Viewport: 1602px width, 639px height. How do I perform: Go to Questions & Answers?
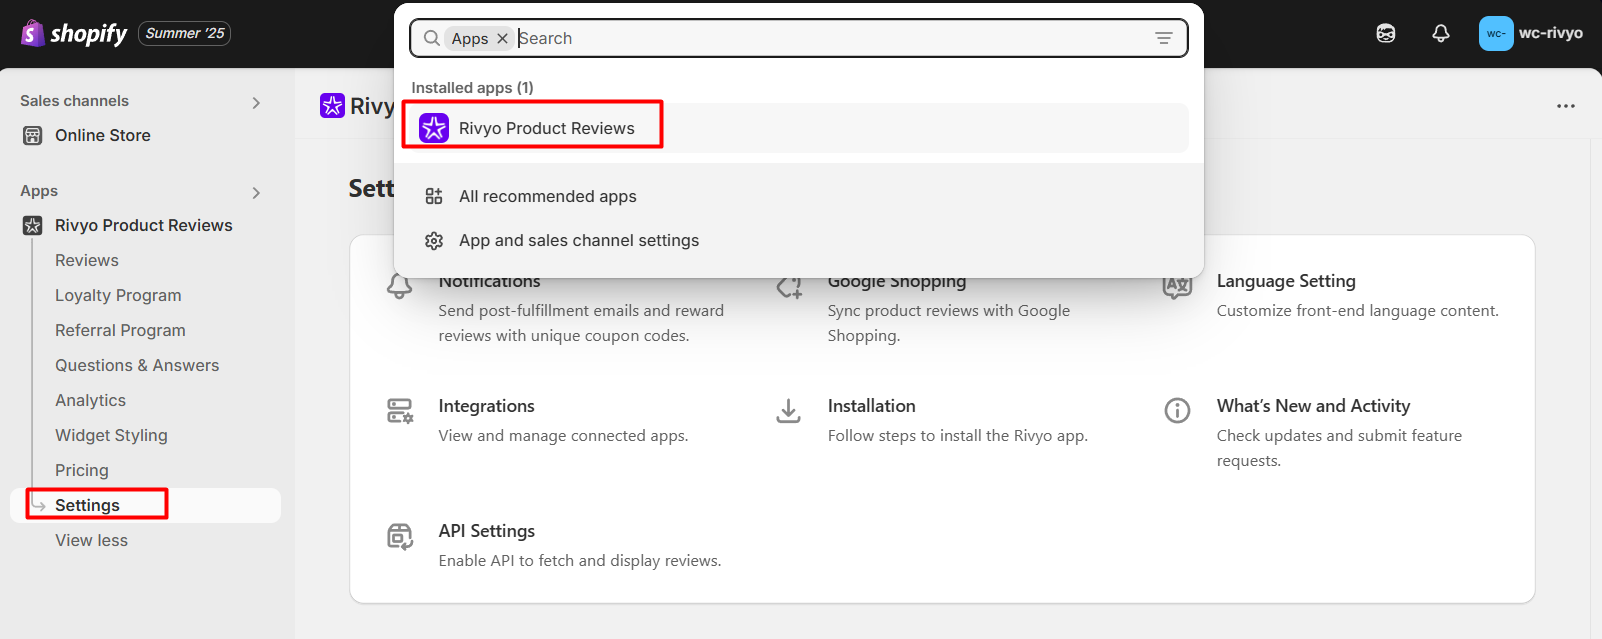137,365
